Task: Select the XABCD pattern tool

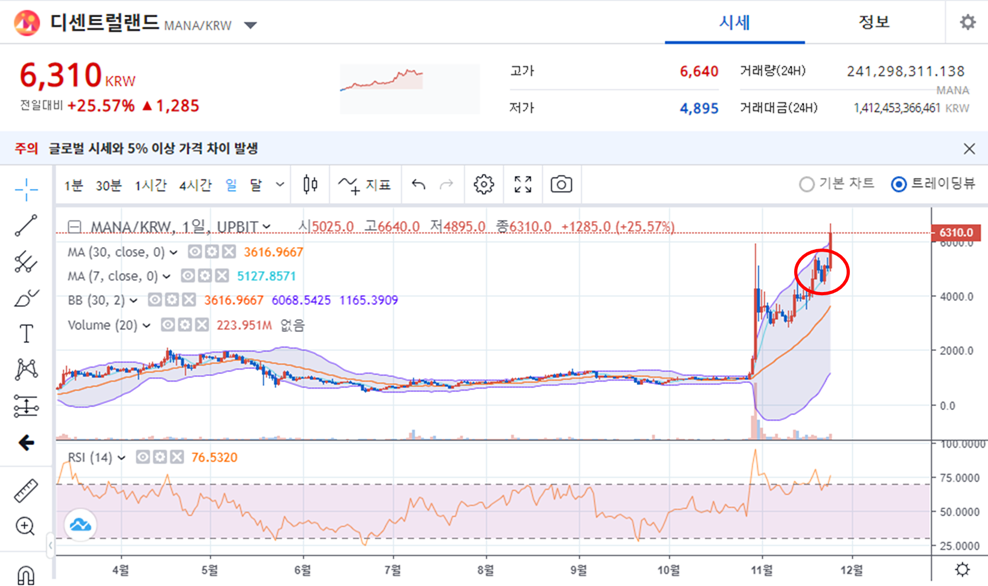Action: pos(26,369)
